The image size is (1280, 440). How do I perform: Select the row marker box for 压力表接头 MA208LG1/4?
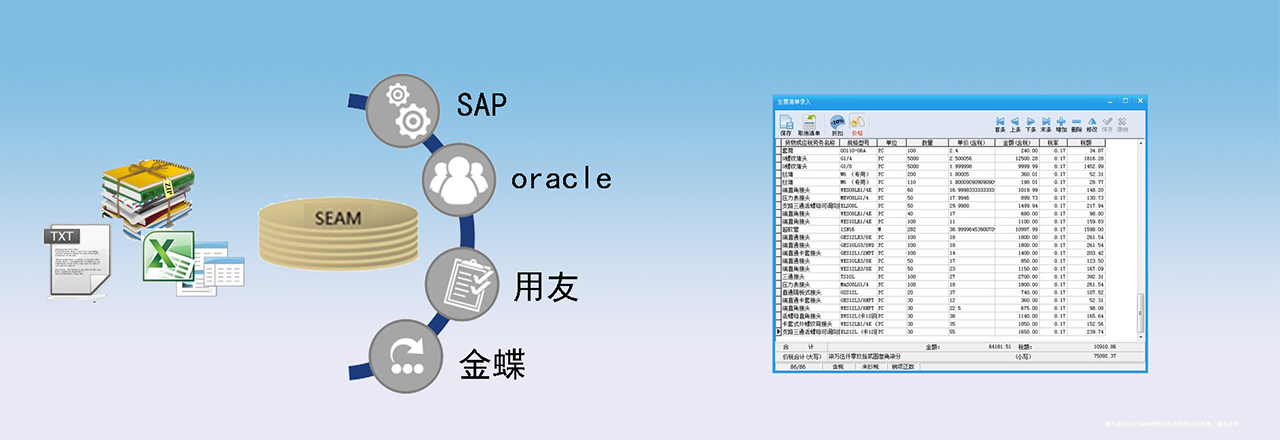778,284
